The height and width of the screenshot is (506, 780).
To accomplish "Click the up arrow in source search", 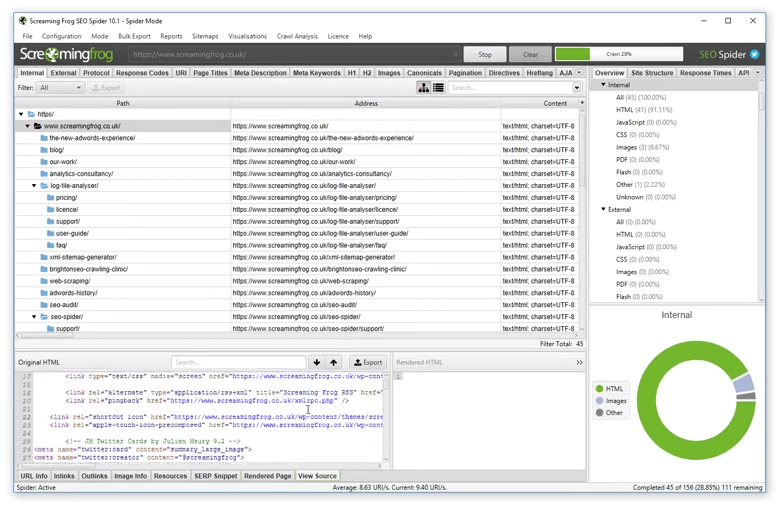I will pyautogui.click(x=333, y=362).
